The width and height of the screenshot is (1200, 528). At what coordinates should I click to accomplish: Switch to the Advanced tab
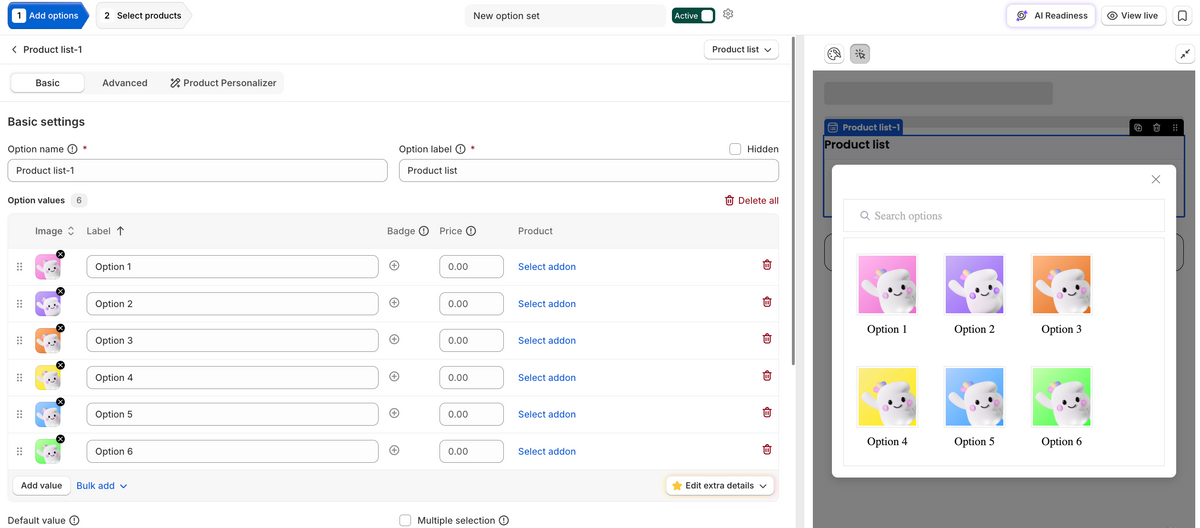pos(125,83)
